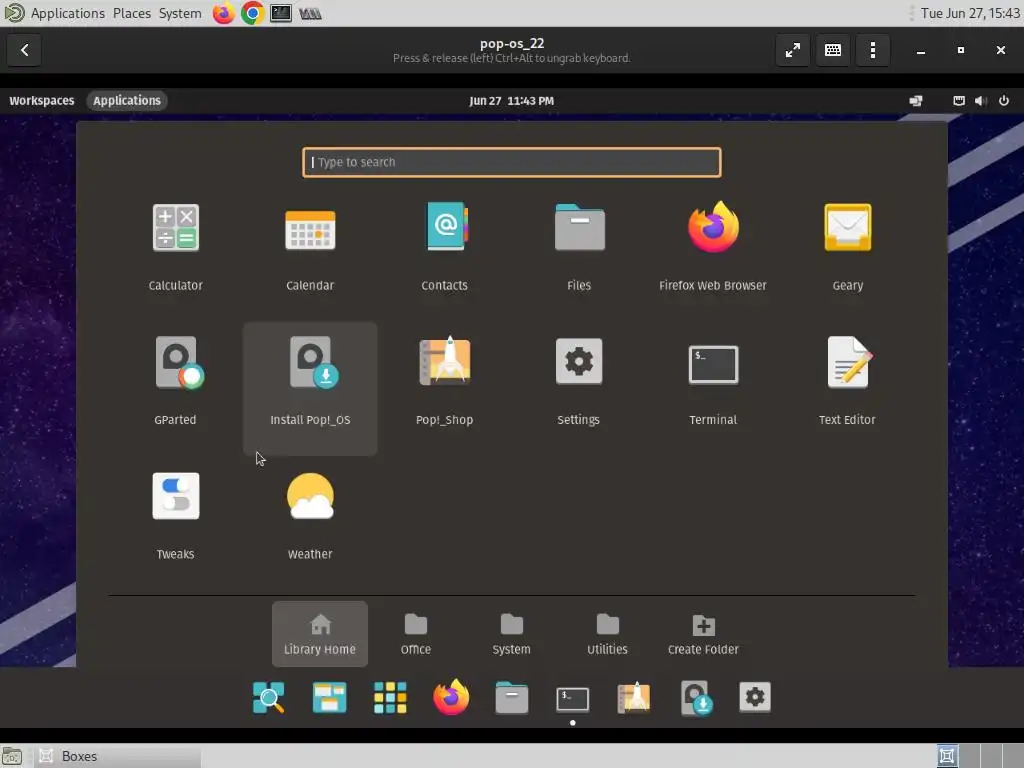Open the workspaces overview icon in dock
Screen dimensions: 1024x768
point(329,697)
